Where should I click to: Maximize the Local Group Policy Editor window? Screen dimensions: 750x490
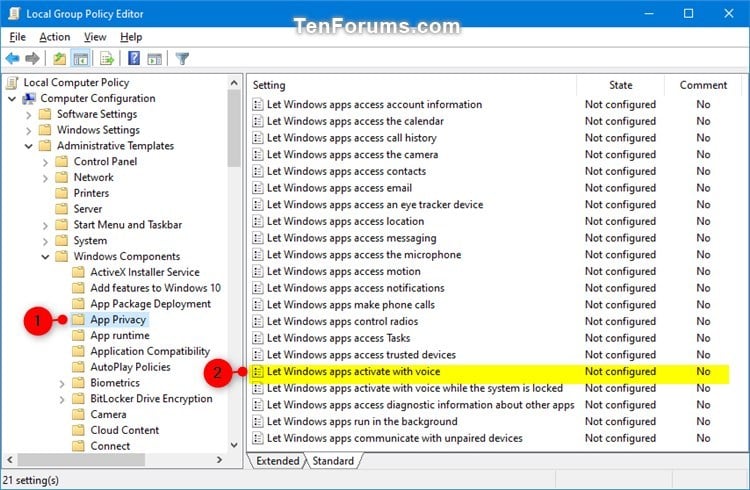[x=688, y=13]
